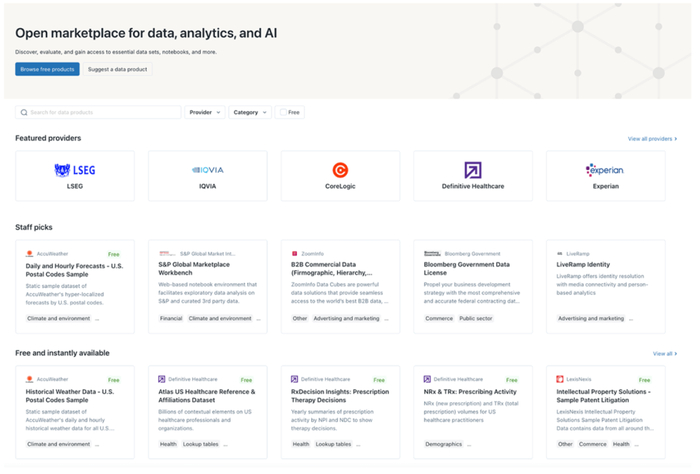Image resolution: width=700 pixels, height=474 pixels.
Task: Click the ZoomInfo icon on B2B card
Action: click(294, 254)
